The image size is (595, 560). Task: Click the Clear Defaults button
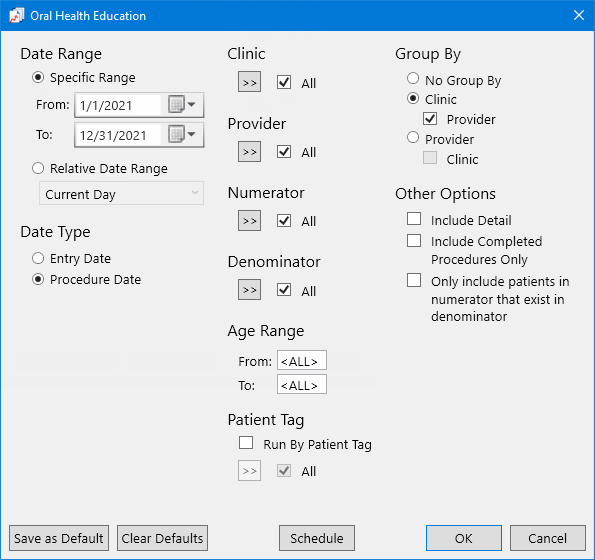(162, 538)
